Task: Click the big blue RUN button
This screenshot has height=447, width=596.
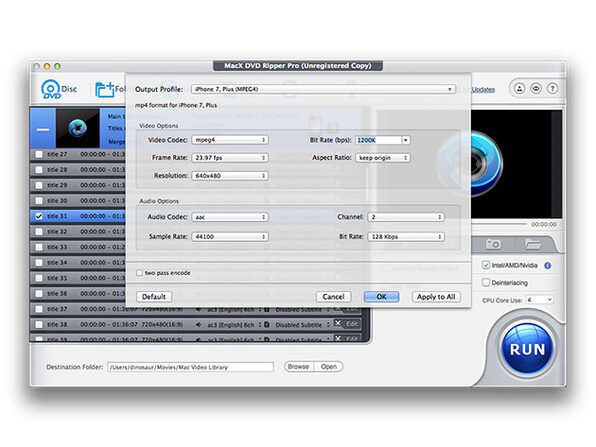Action: 527,349
